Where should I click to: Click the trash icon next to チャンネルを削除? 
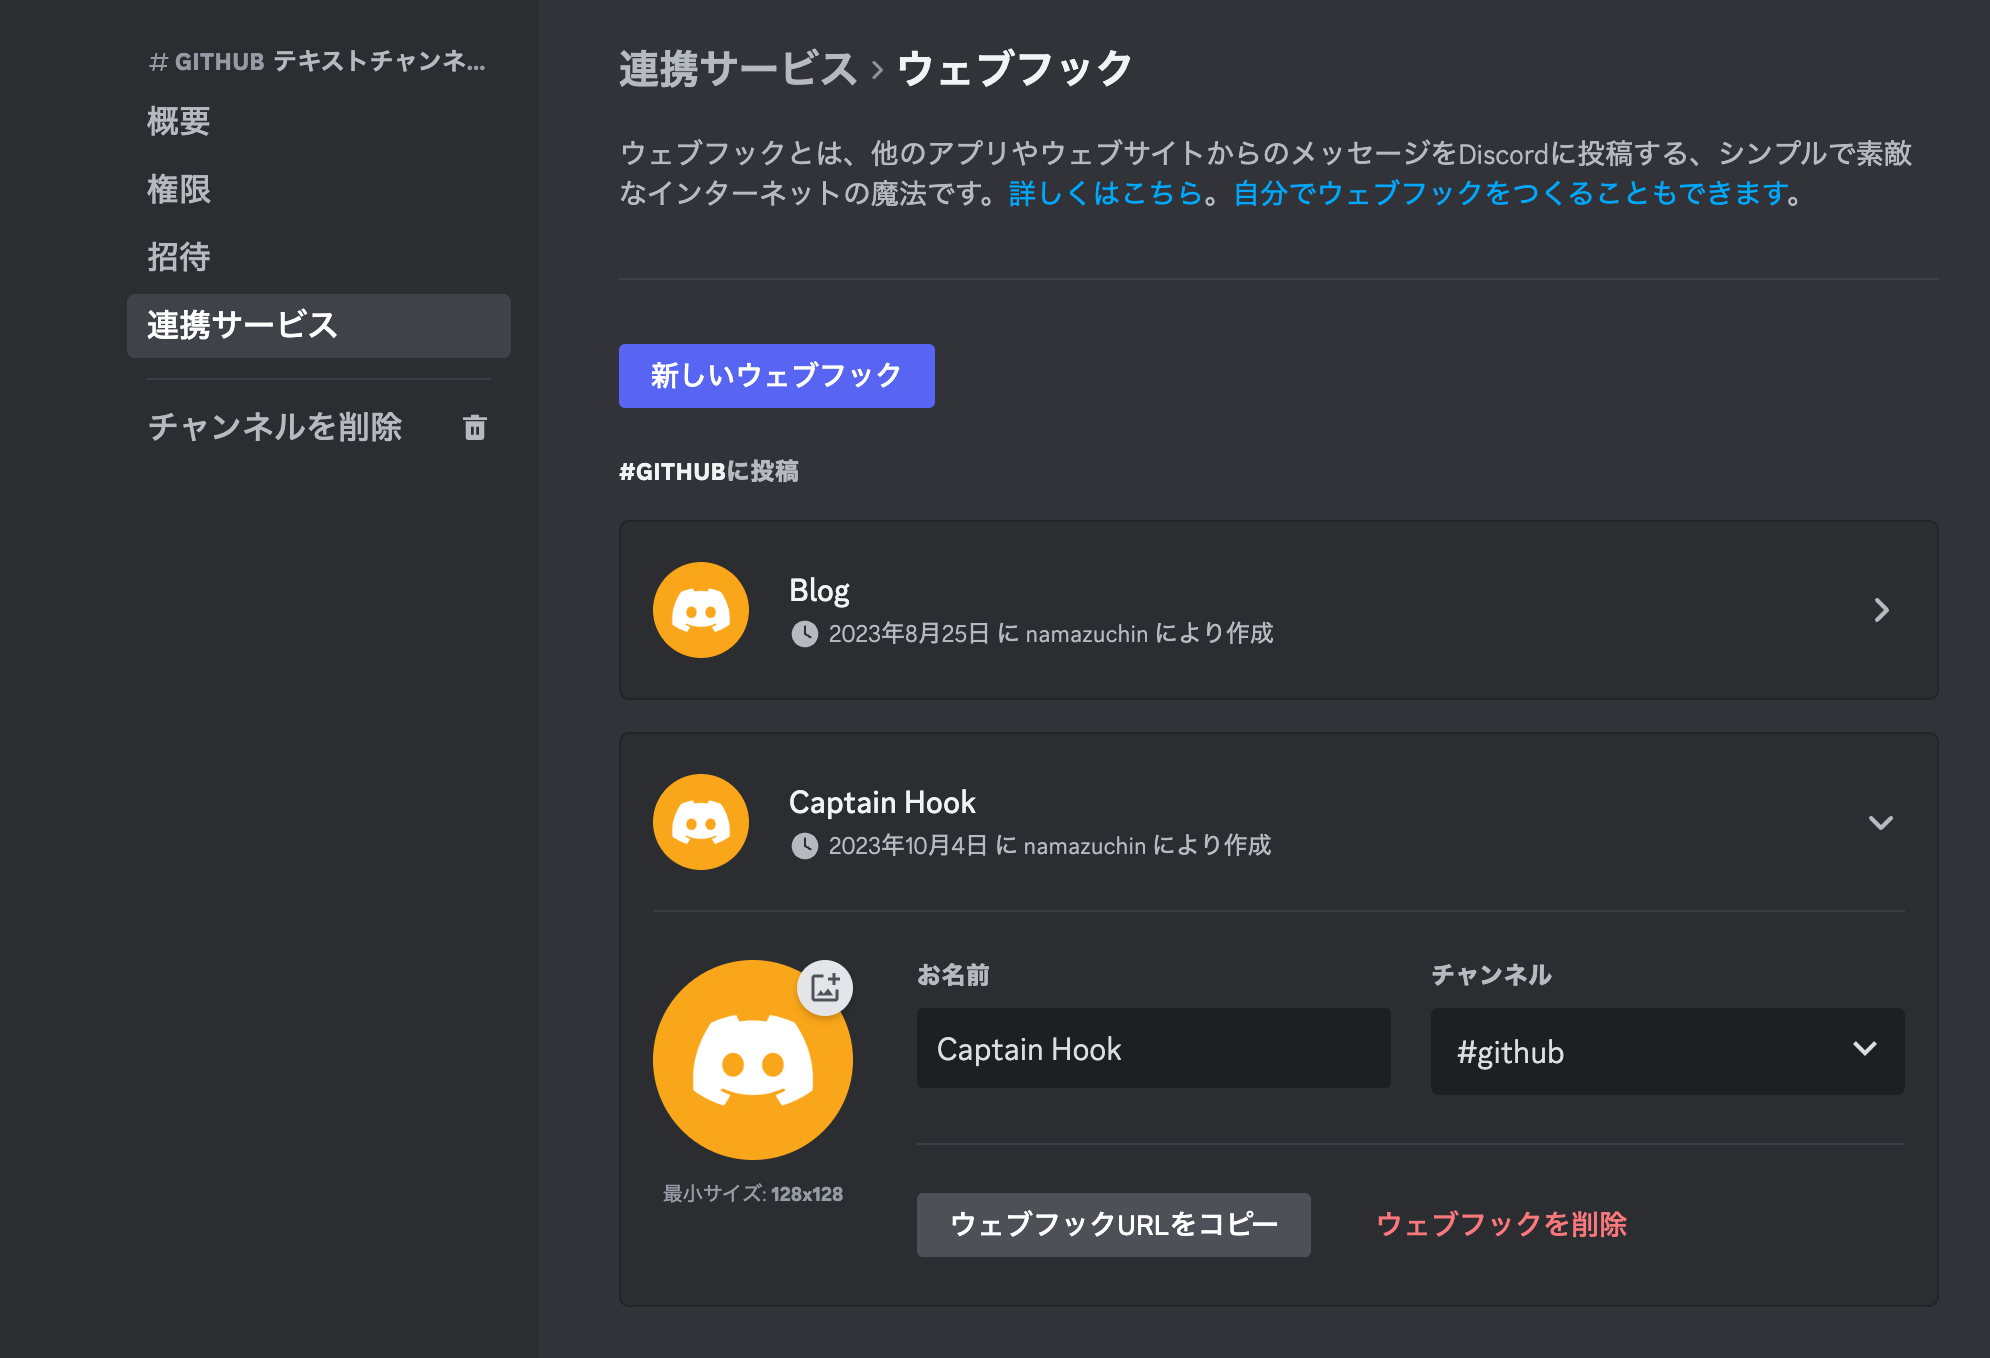click(x=475, y=428)
